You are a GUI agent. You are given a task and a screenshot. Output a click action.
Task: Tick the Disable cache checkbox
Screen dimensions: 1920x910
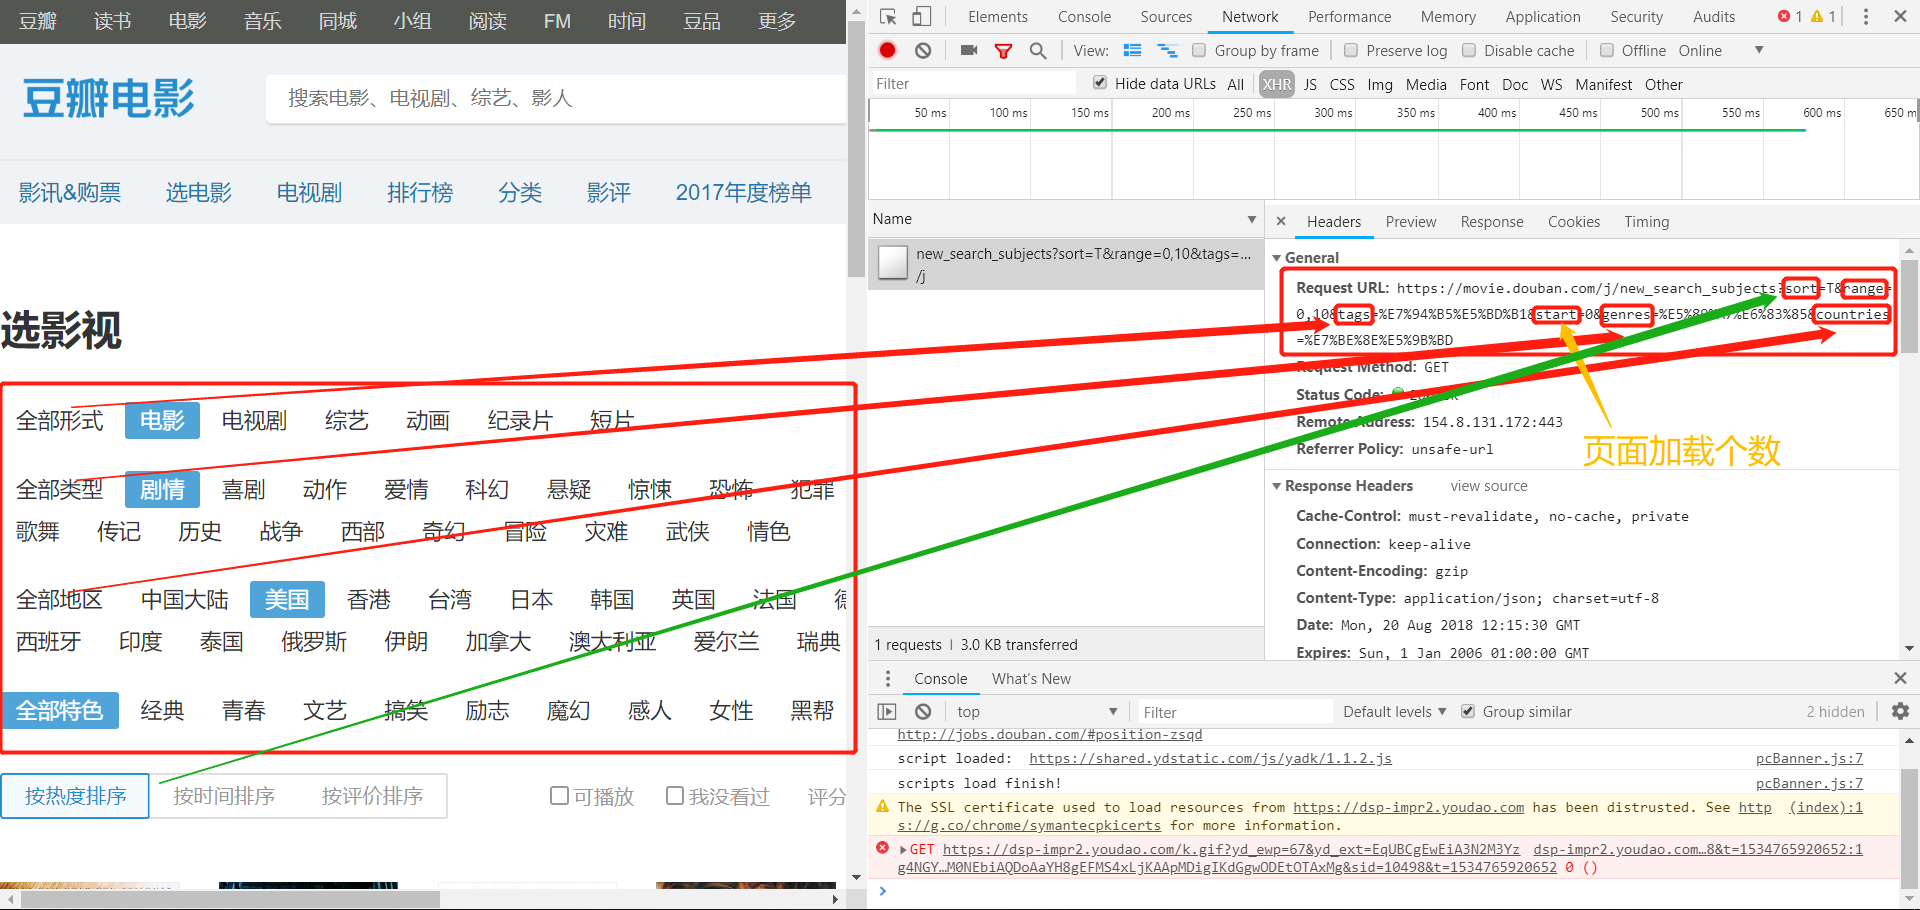[1469, 50]
